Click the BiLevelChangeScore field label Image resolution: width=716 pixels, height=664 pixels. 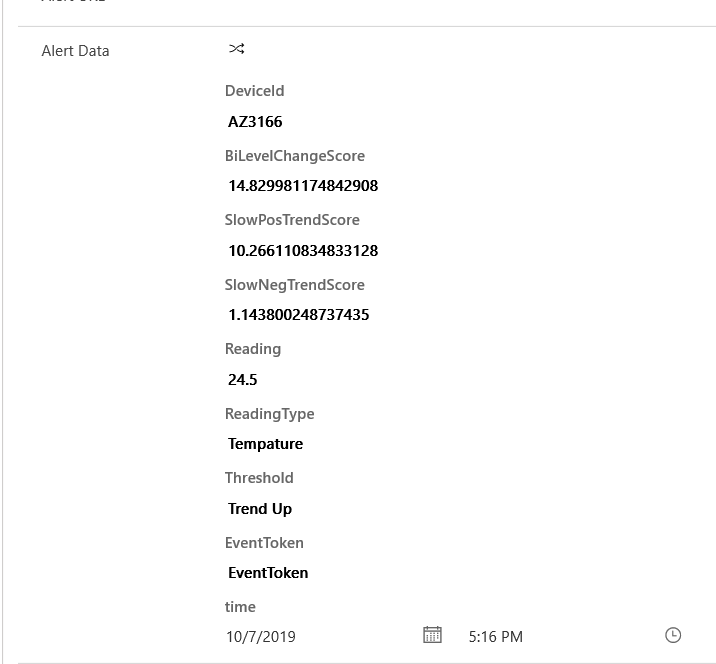(295, 156)
